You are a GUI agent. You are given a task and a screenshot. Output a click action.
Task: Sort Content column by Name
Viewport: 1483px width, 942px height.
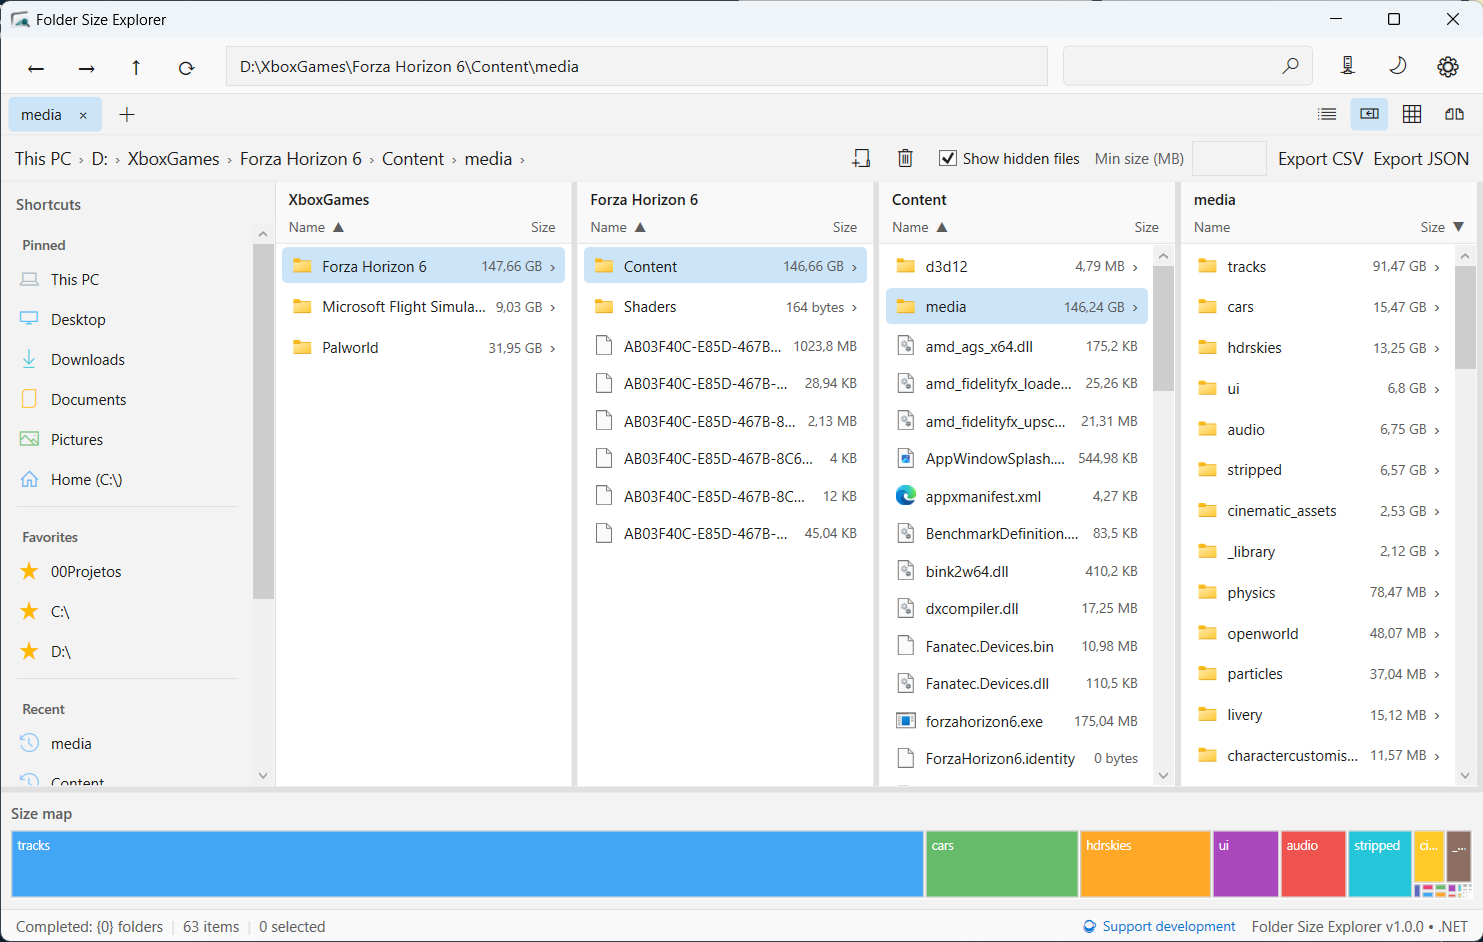tap(919, 227)
